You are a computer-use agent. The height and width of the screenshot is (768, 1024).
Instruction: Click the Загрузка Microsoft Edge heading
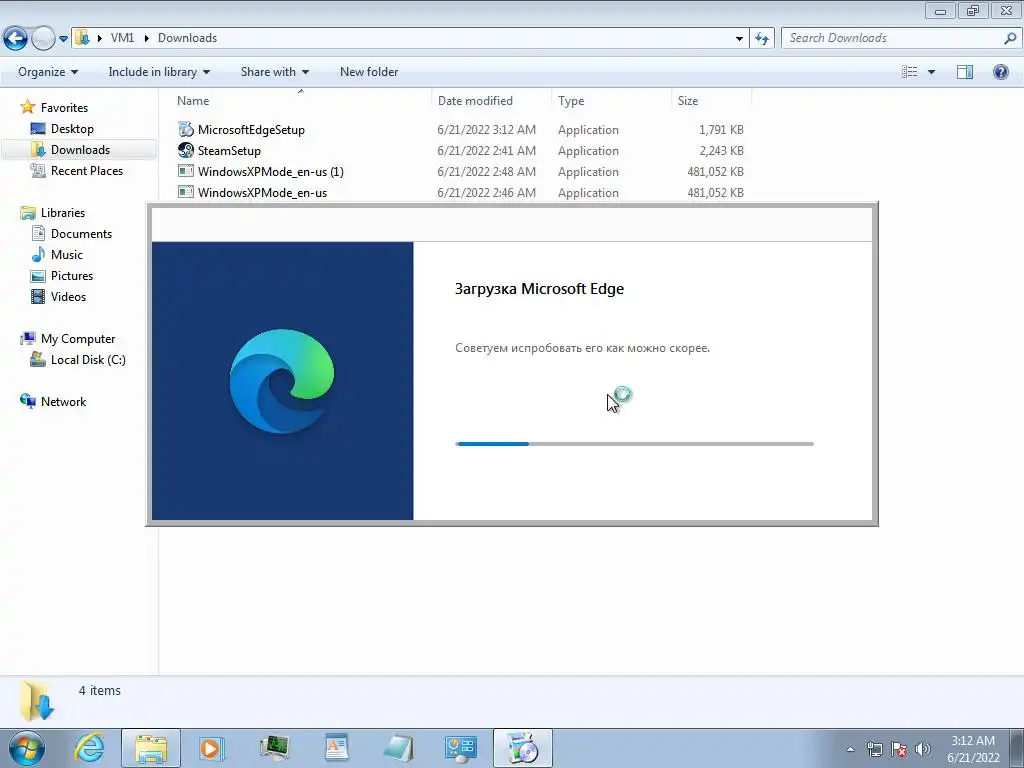tap(539, 289)
